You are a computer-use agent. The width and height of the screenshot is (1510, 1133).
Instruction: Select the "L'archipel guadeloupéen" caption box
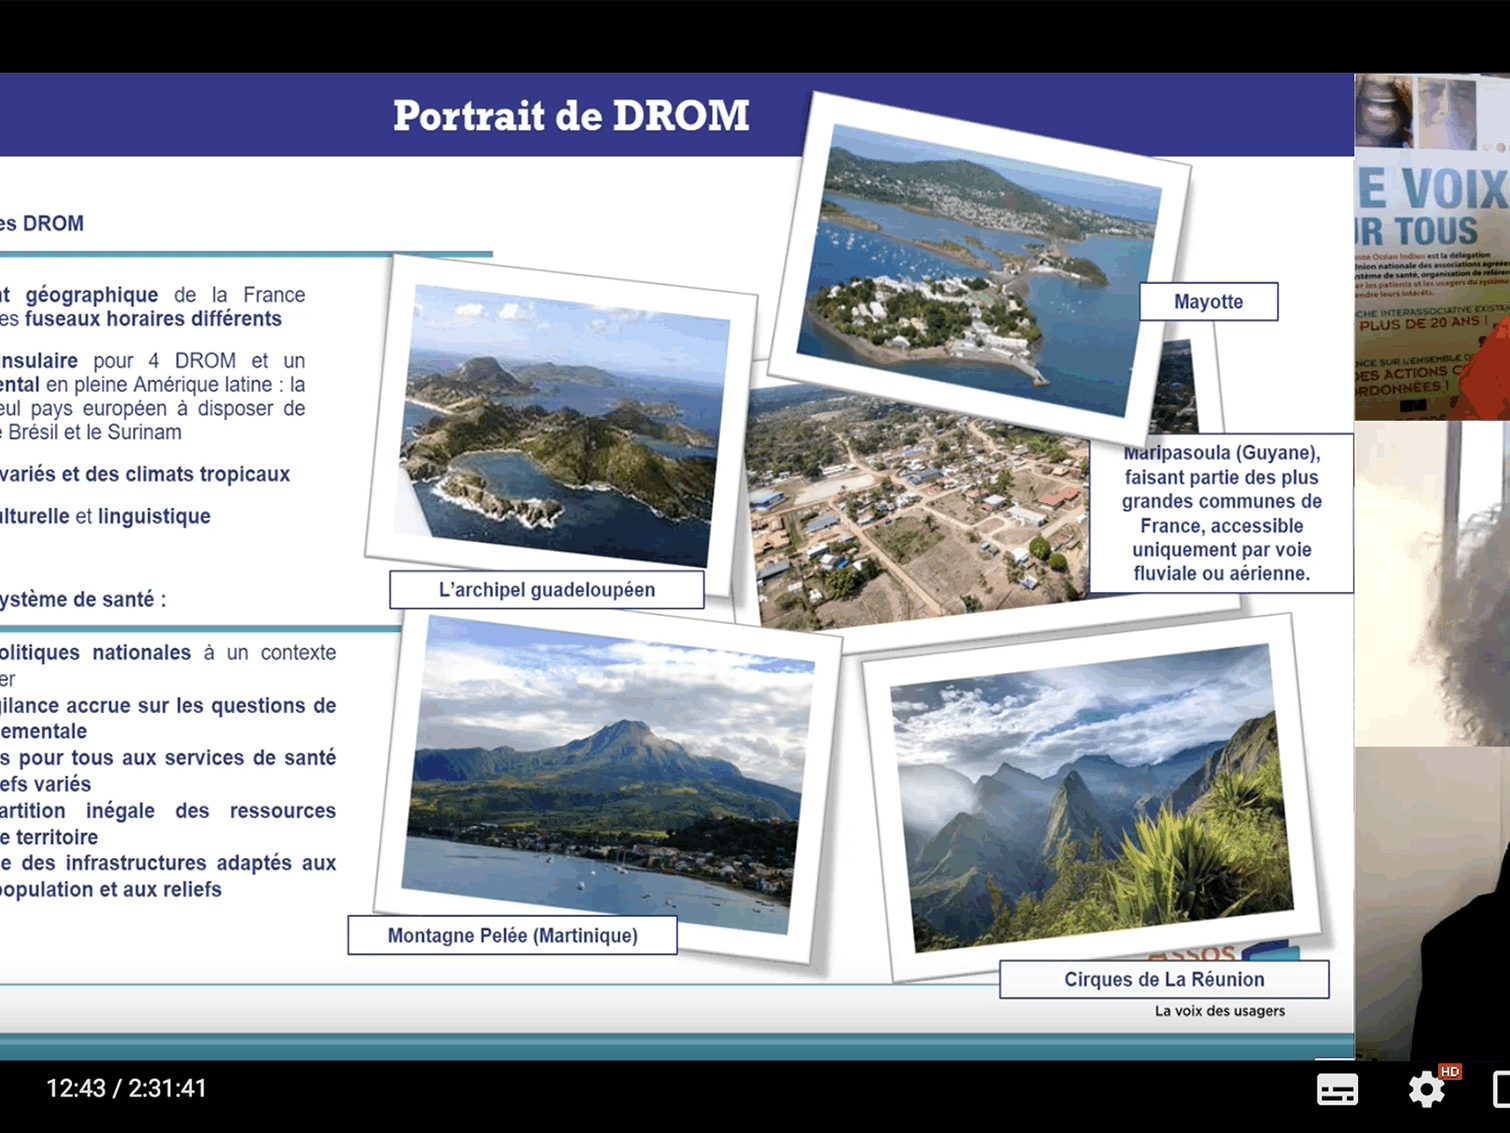pyautogui.click(x=546, y=590)
